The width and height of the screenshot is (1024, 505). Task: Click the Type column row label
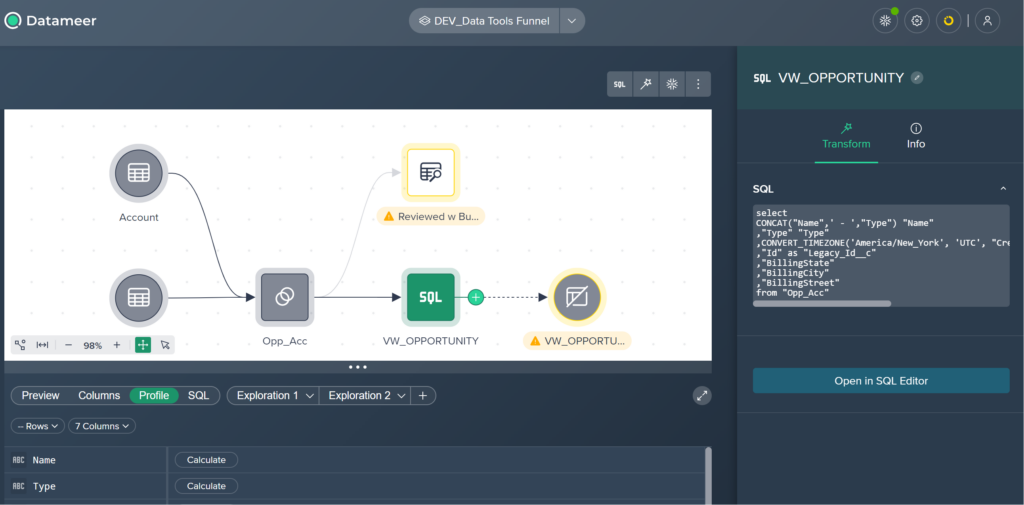tap(44, 486)
